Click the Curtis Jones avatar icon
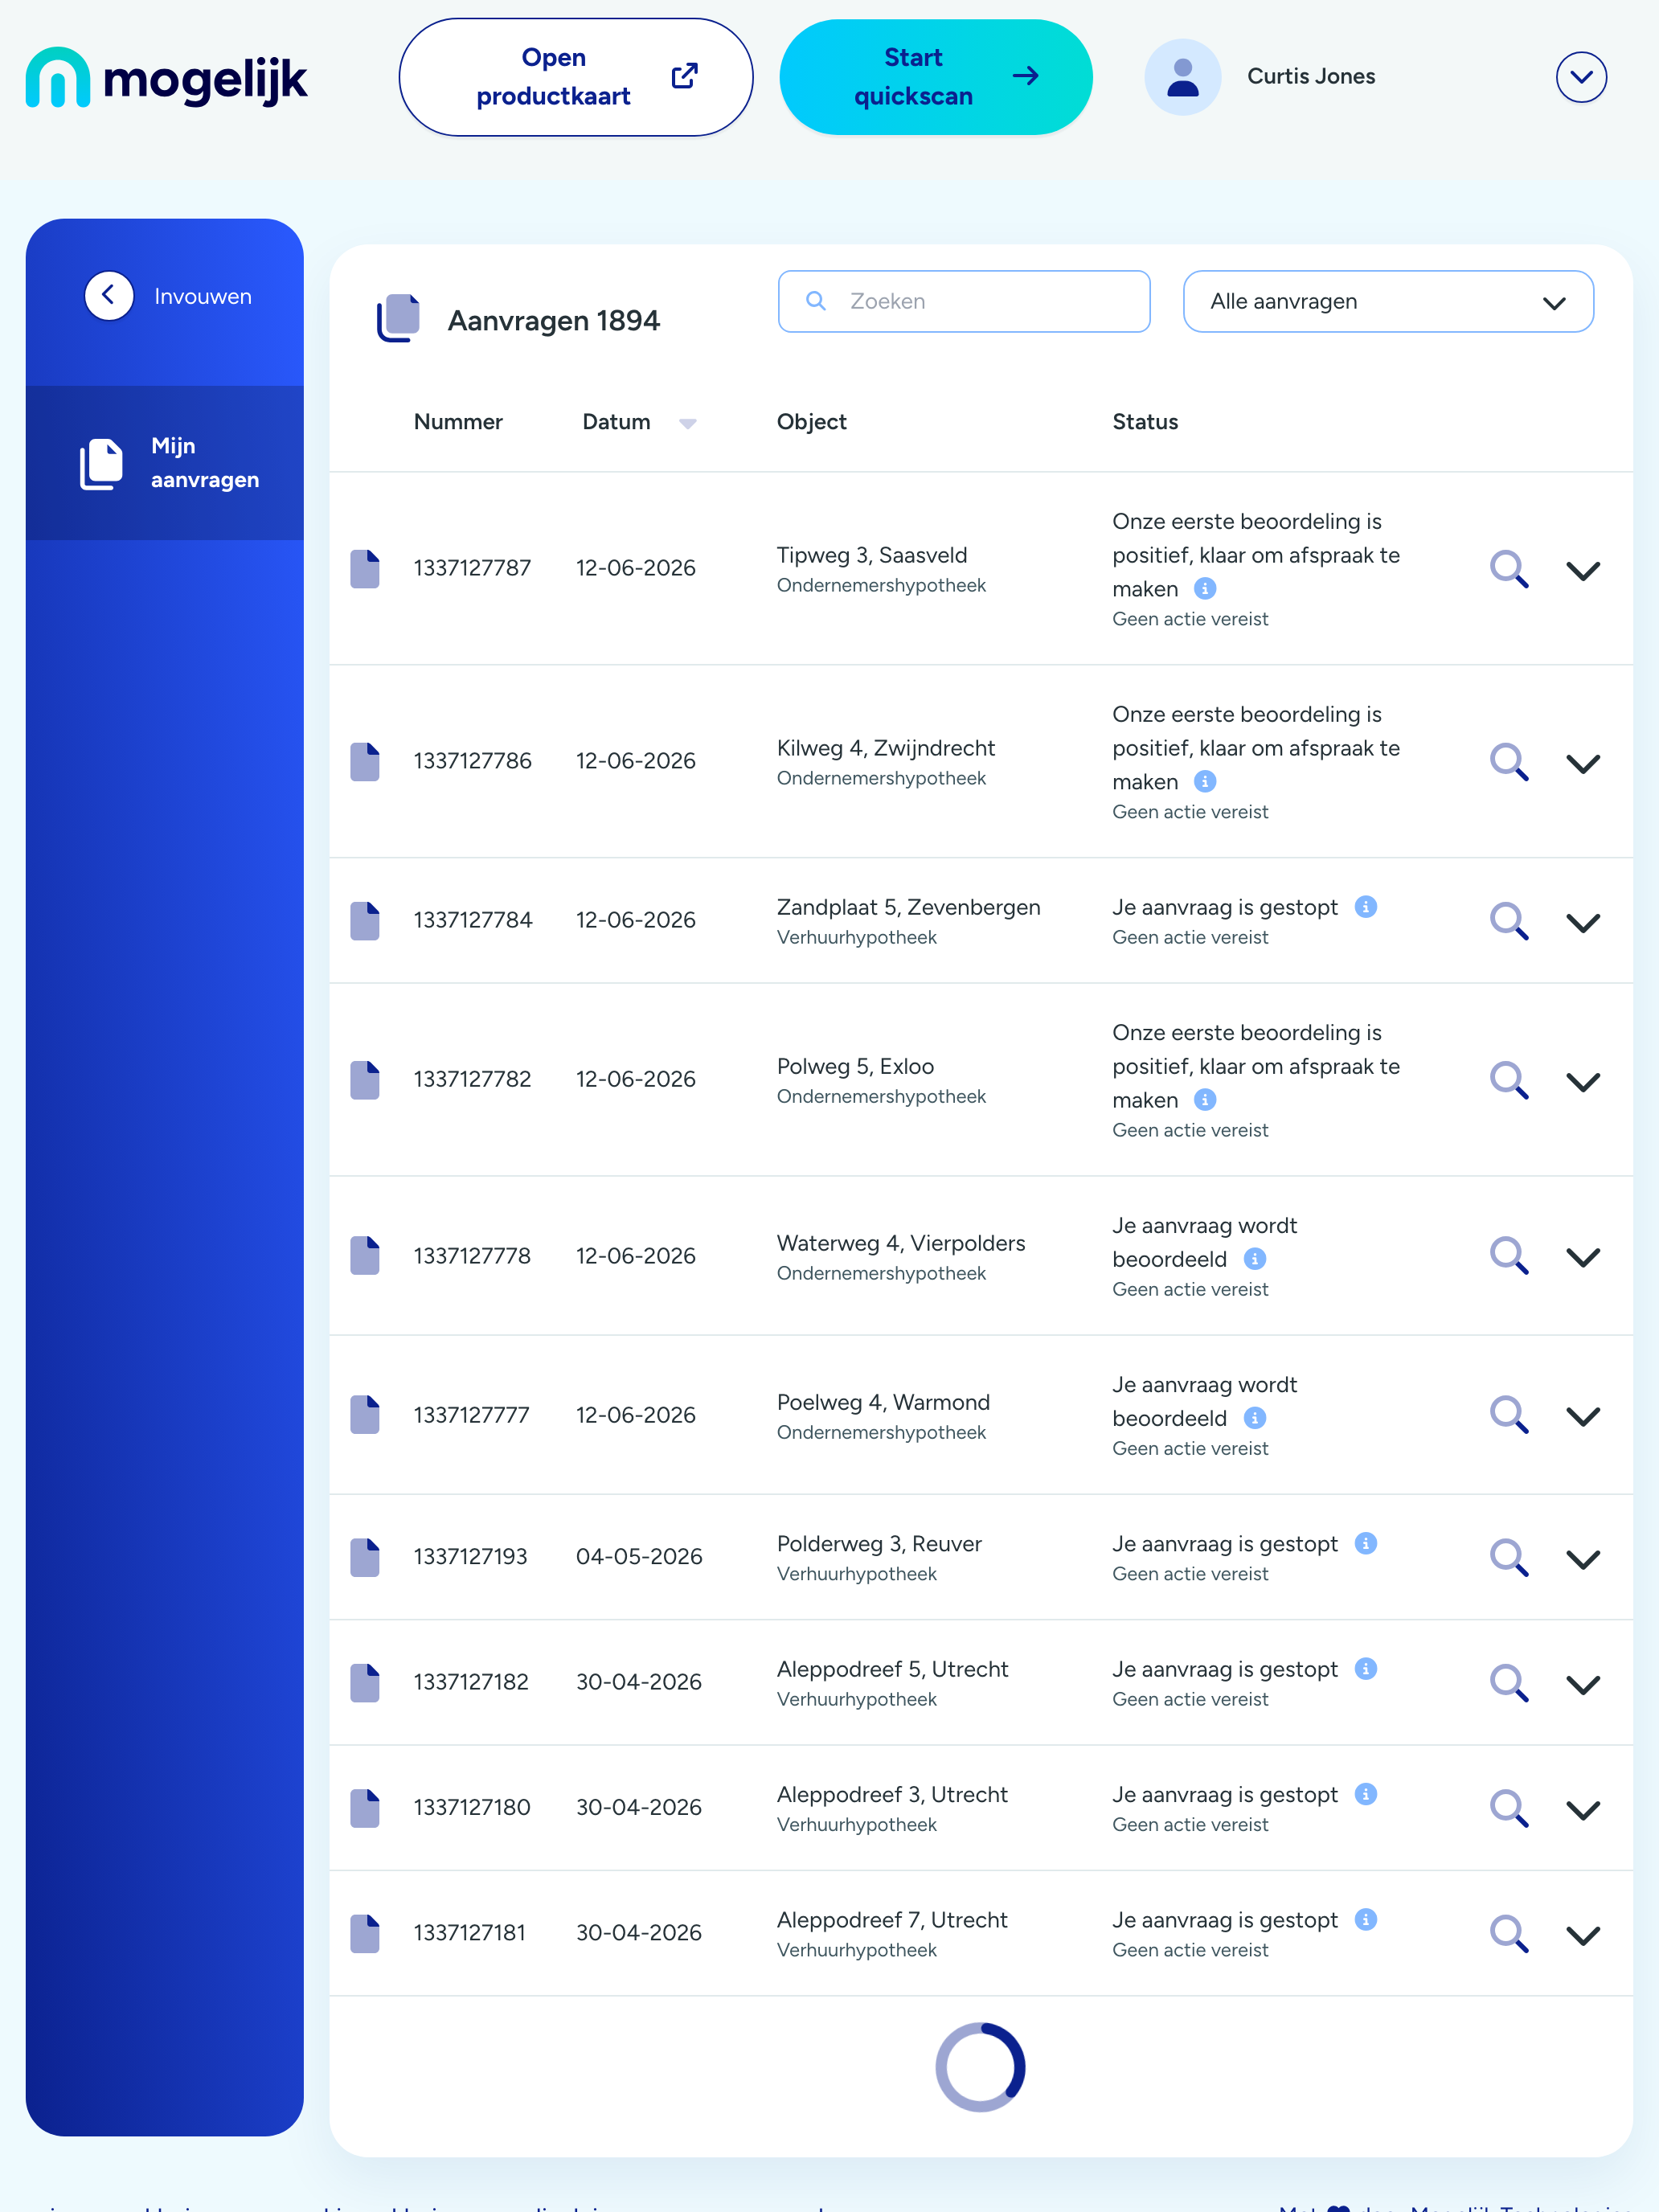1659x2212 pixels. pyautogui.click(x=1182, y=77)
